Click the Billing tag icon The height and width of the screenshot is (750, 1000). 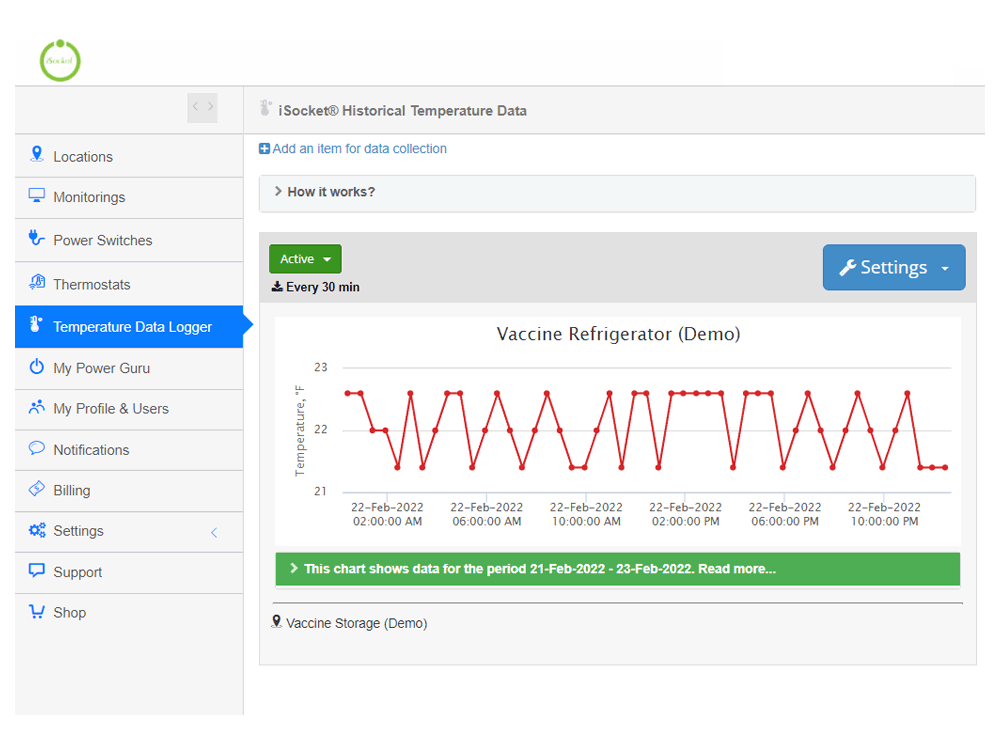point(37,490)
